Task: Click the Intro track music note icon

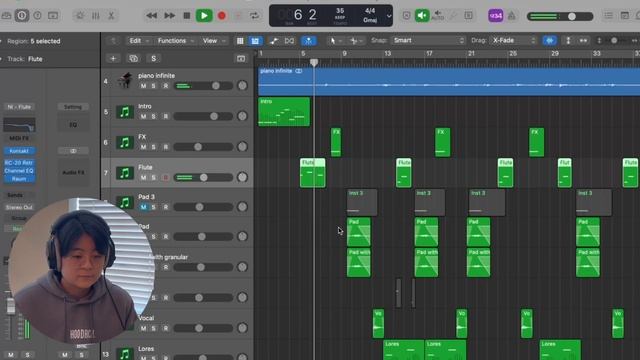Action: click(125, 111)
